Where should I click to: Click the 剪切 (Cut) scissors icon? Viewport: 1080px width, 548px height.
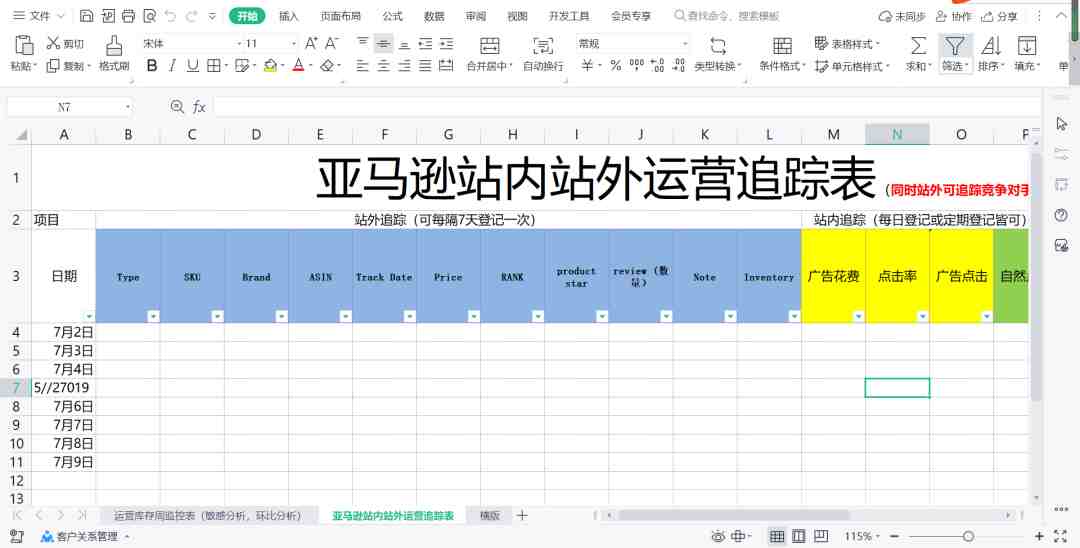pos(53,43)
